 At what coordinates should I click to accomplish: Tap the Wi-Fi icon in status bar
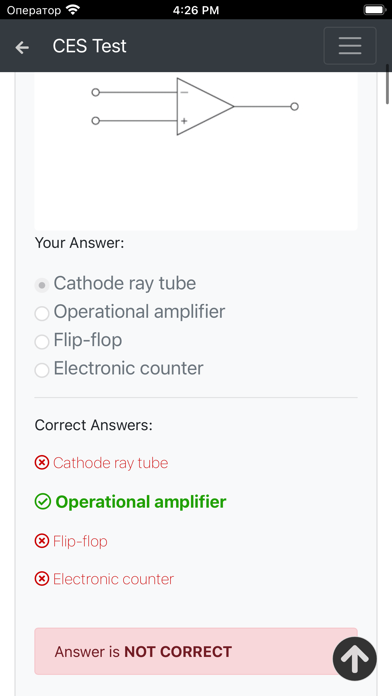pos(72,9)
